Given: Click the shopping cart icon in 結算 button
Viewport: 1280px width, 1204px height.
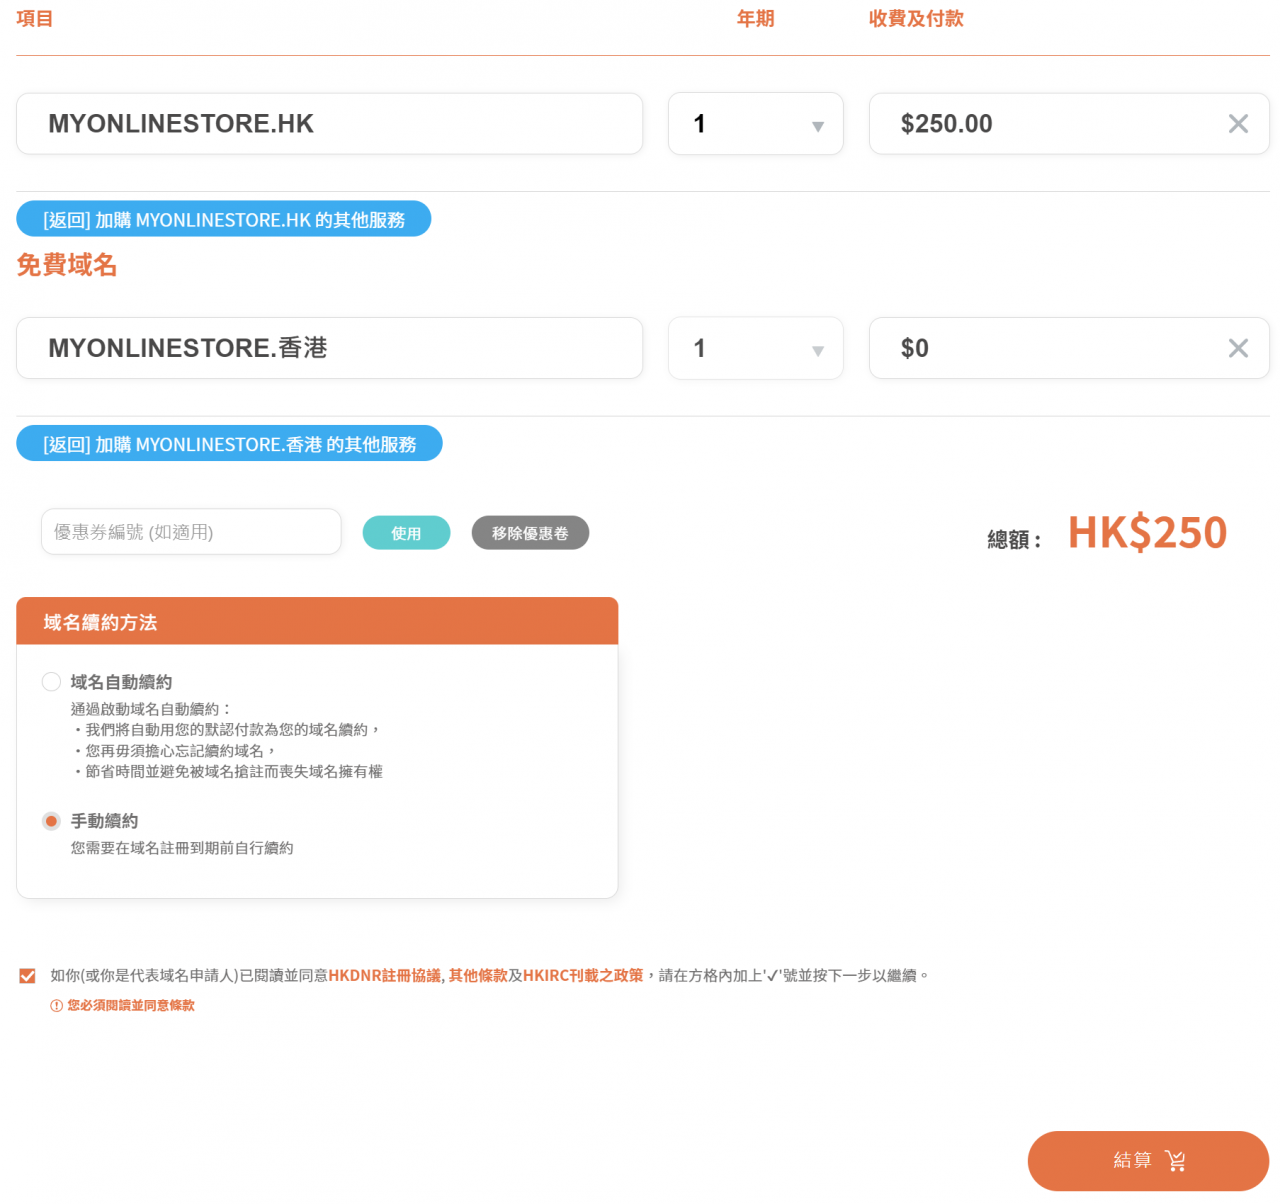Looking at the screenshot, I should (x=1176, y=1161).
